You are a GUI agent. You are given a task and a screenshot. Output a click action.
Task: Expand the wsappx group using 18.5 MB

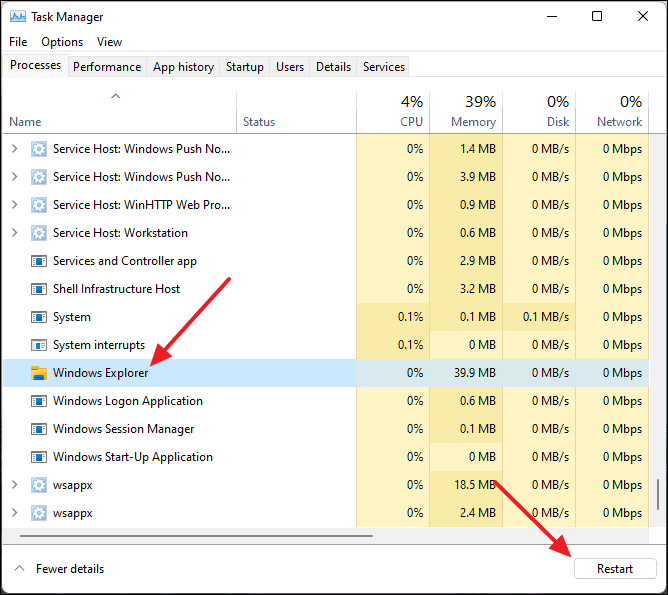point(14,485)
